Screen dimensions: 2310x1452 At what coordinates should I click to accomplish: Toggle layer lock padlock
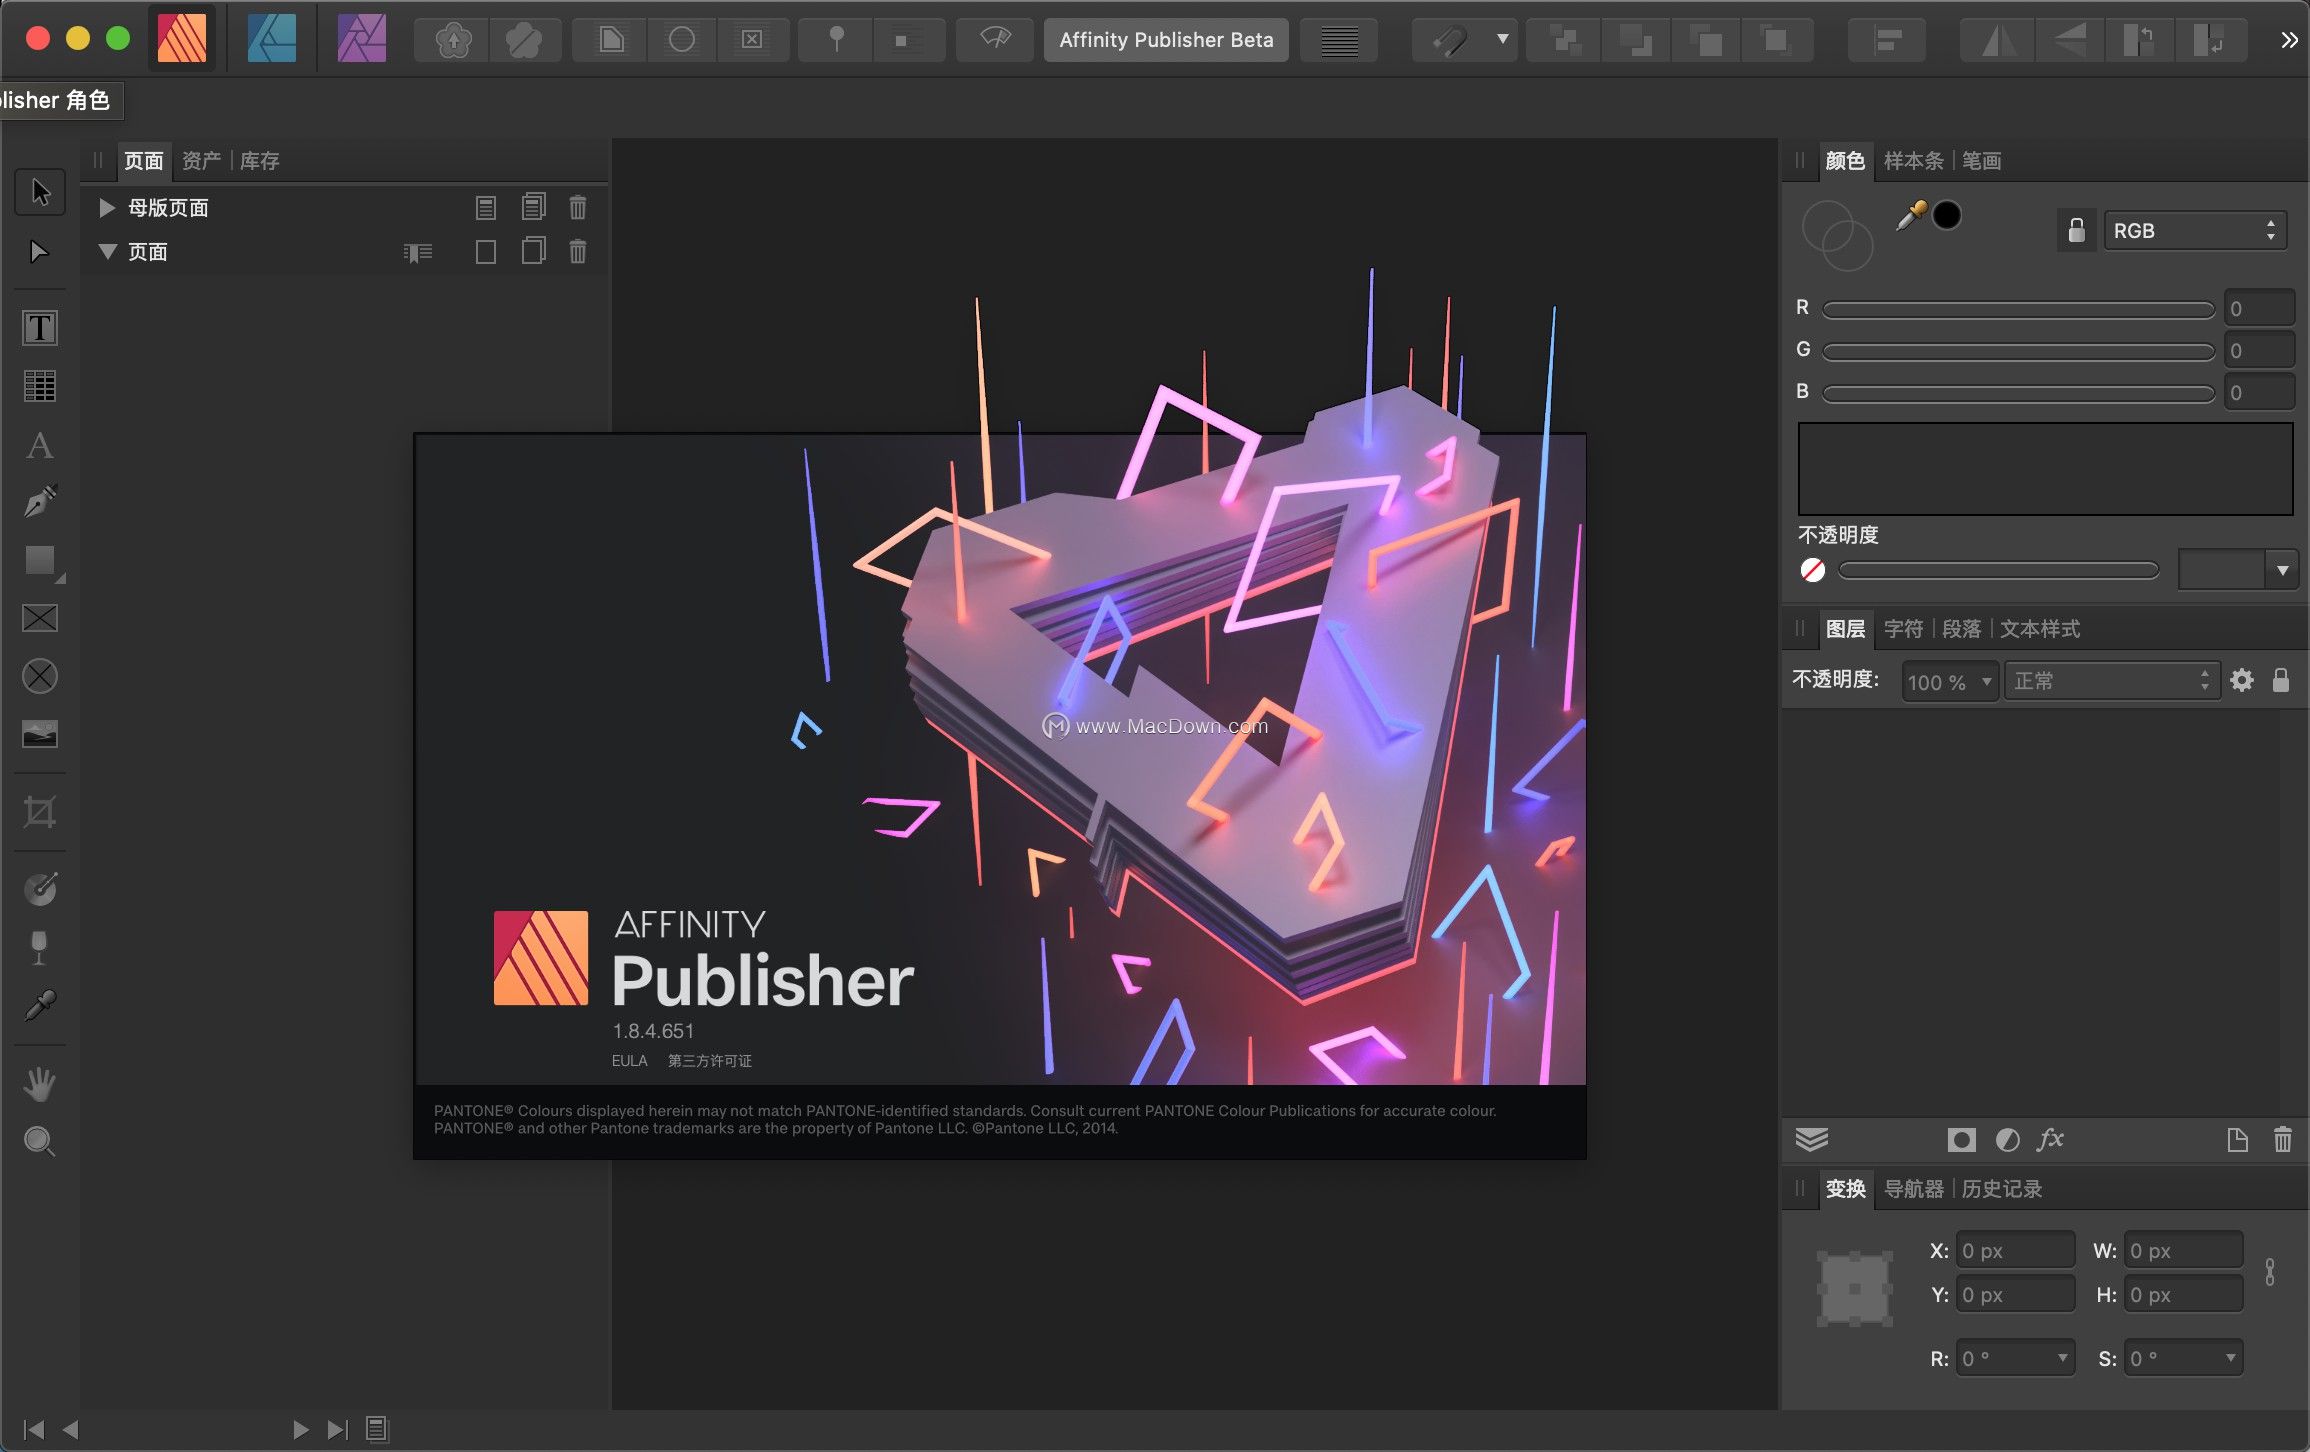(2281, 681)
